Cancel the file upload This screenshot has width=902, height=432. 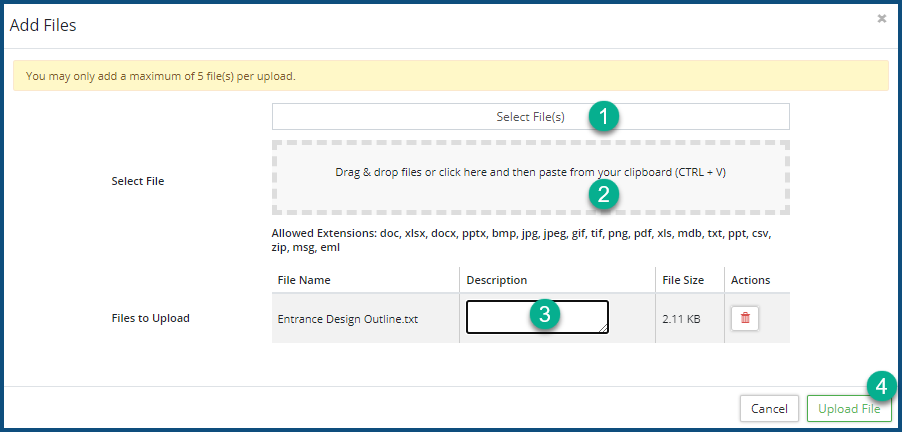pyautogui.click(x=769, y=409)
